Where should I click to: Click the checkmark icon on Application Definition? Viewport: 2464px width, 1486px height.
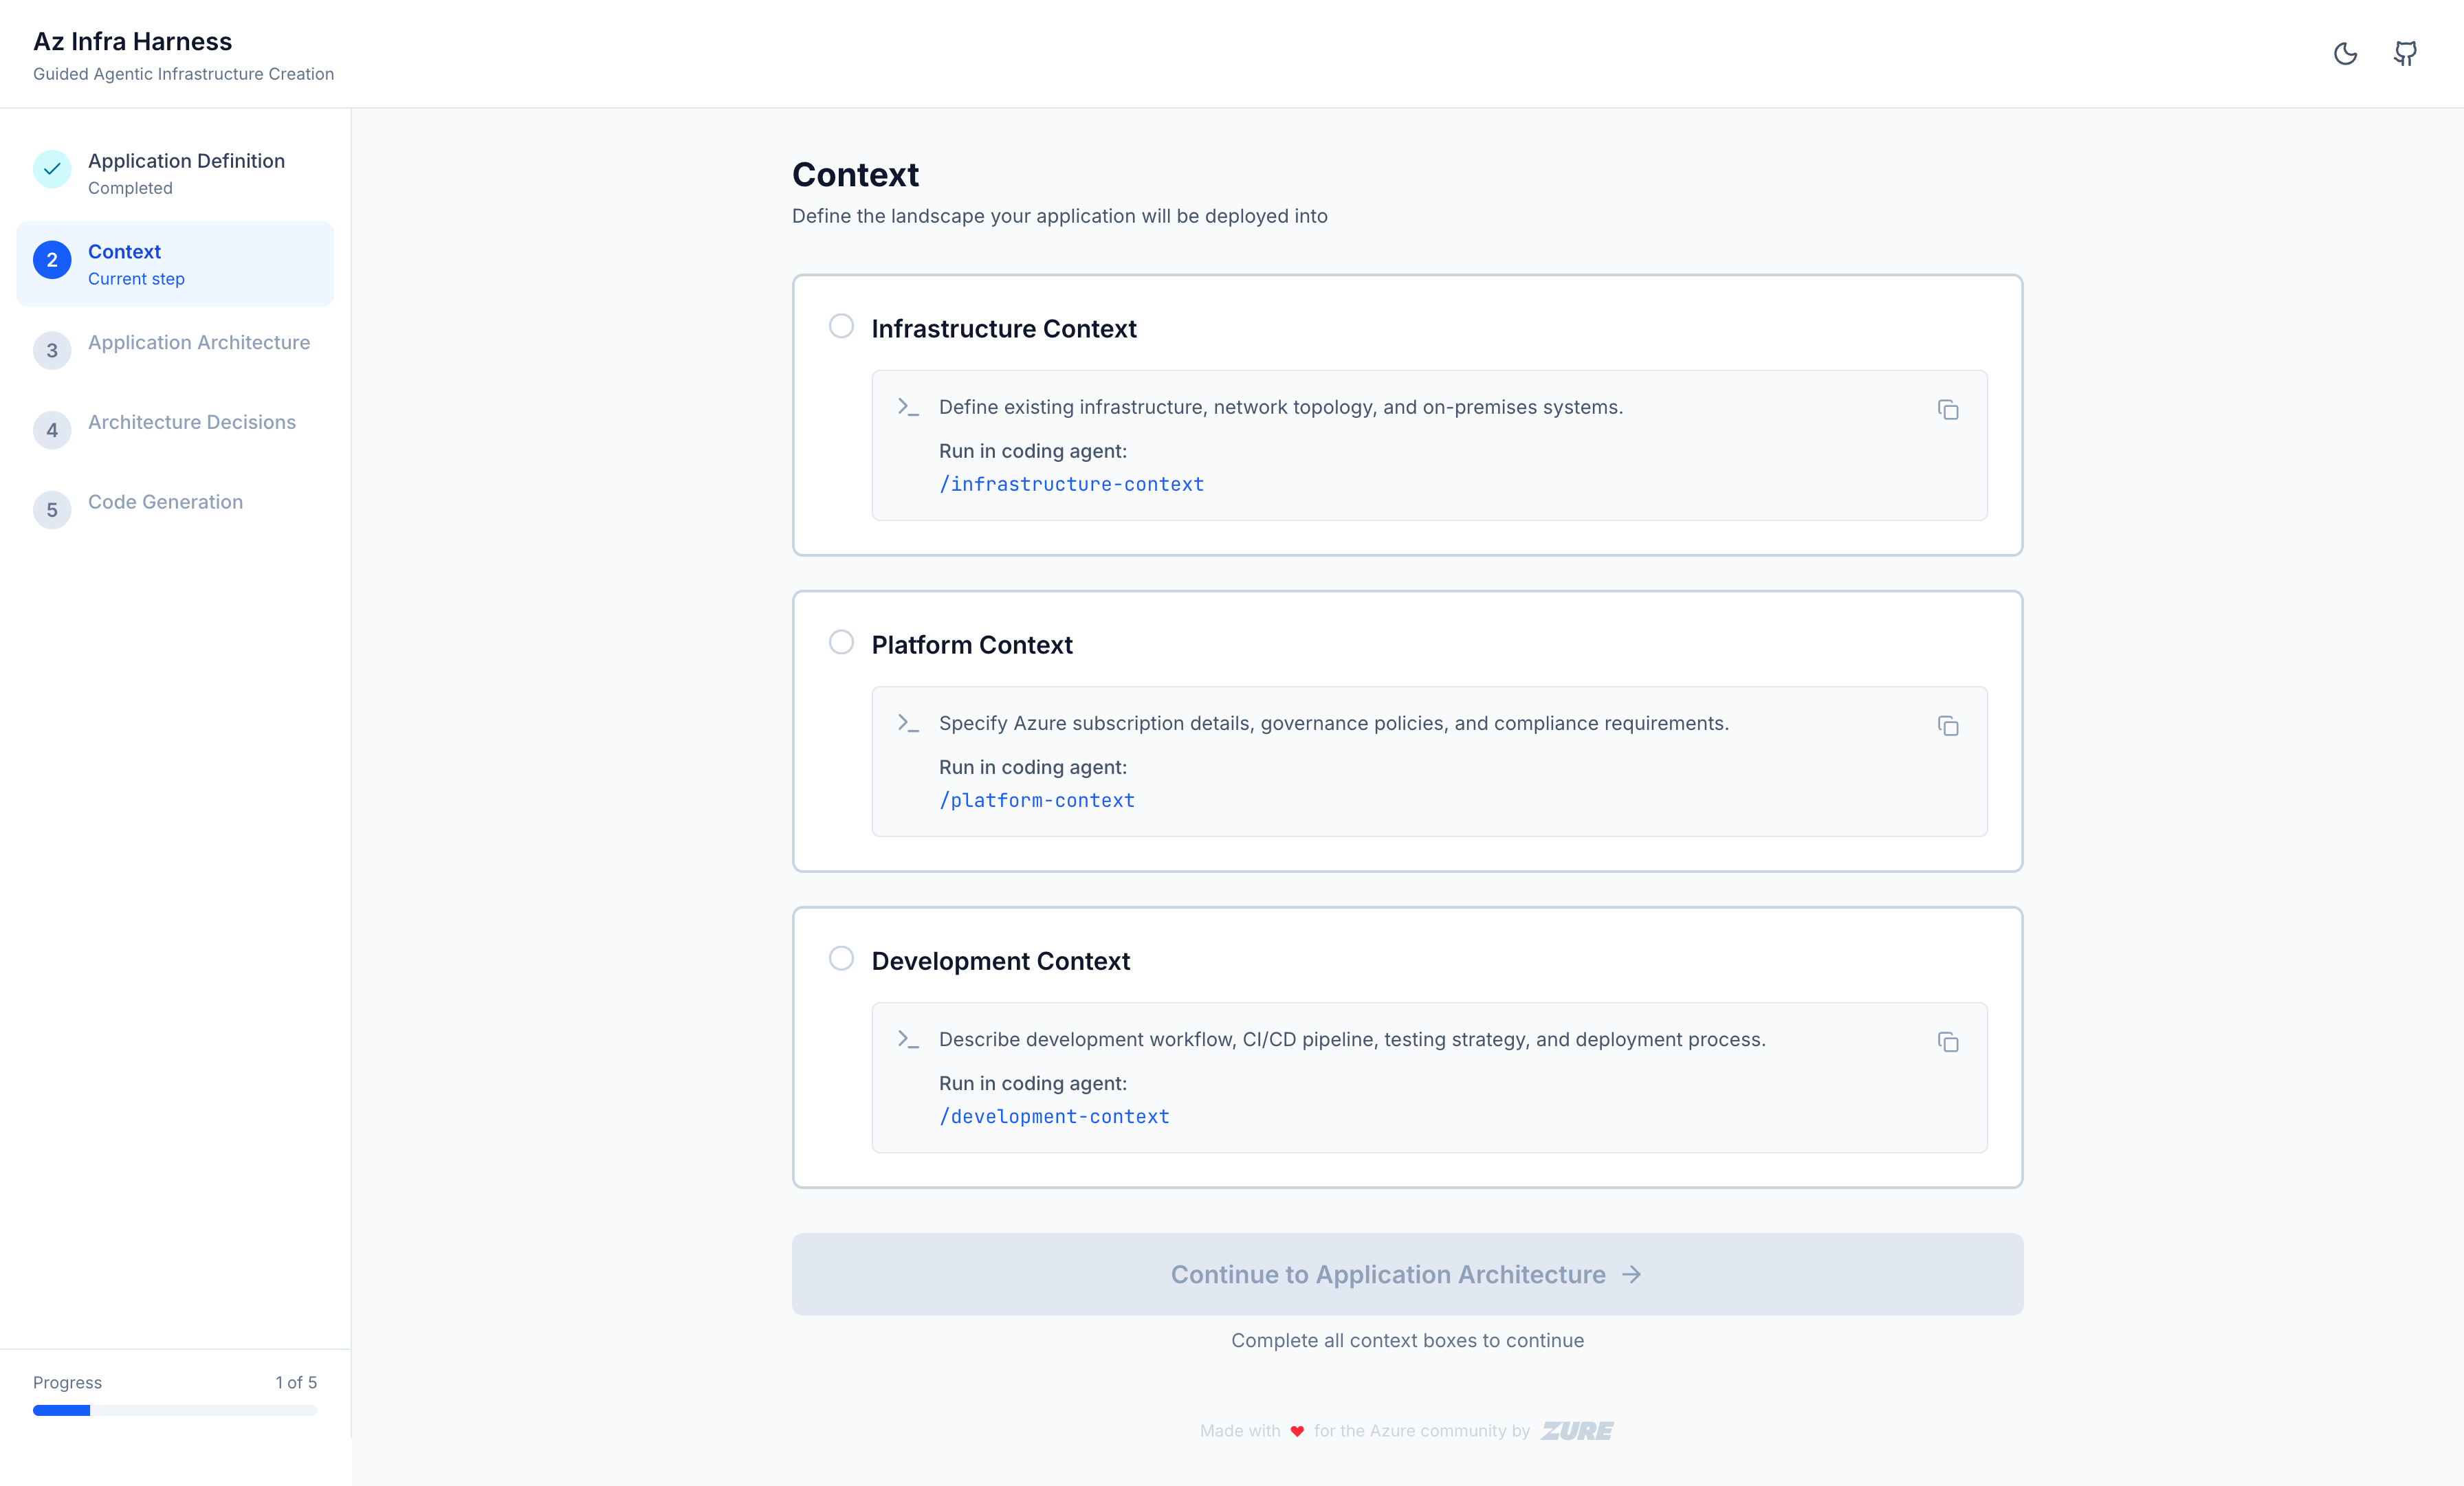52,169
